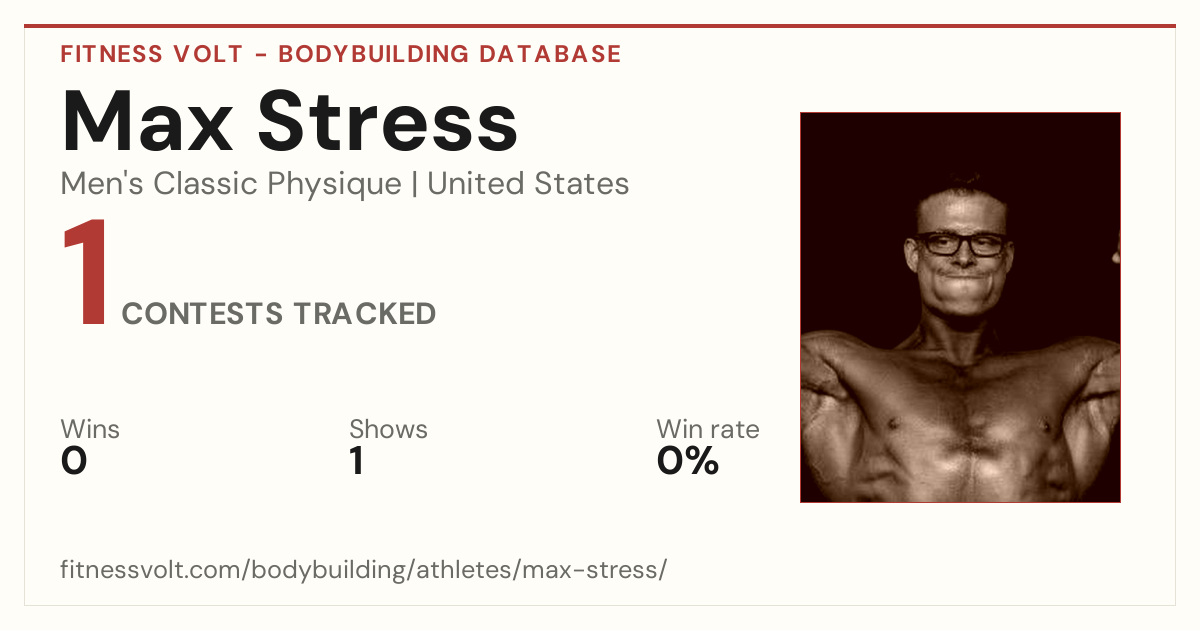Select the Shows value 1
1200x630 pixels.
(x=357, y=461)
